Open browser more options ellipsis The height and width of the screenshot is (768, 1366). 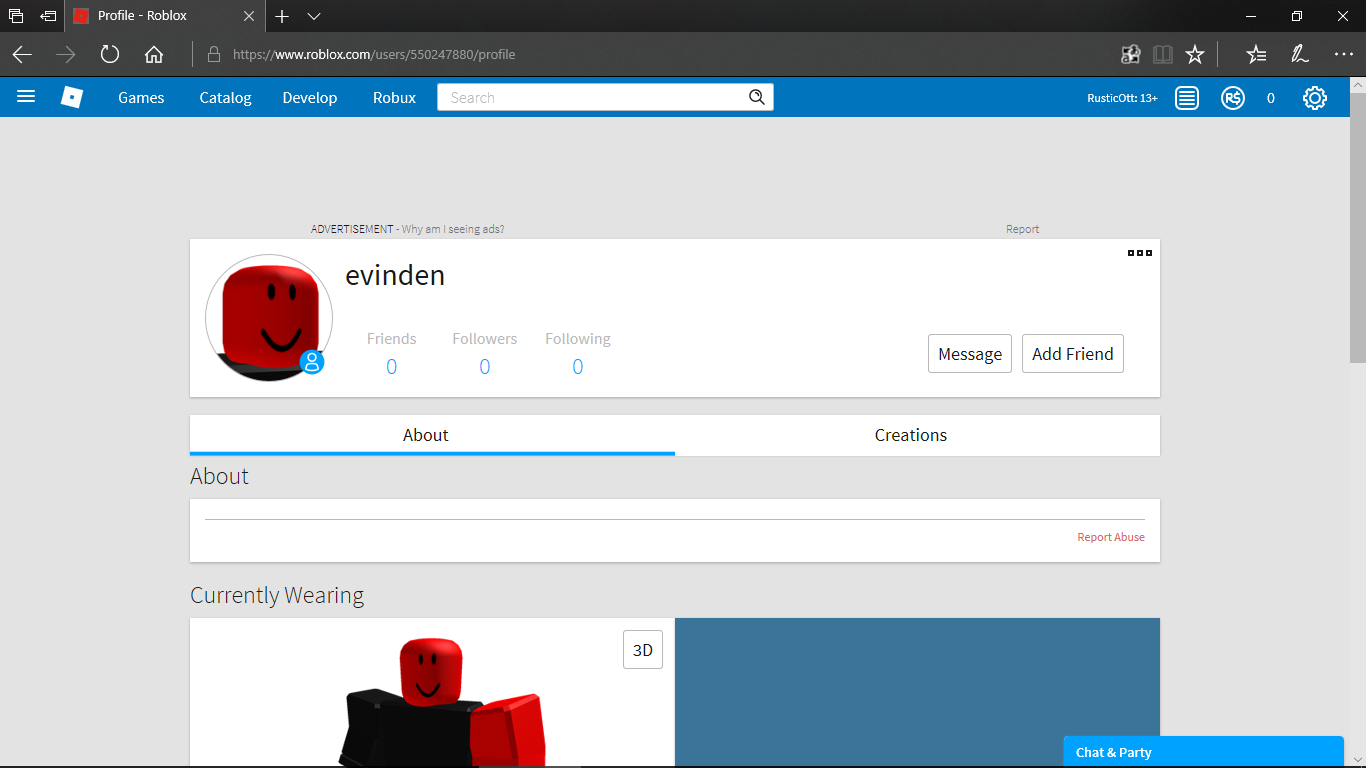pyautogui.click(x=1343, y=55)
